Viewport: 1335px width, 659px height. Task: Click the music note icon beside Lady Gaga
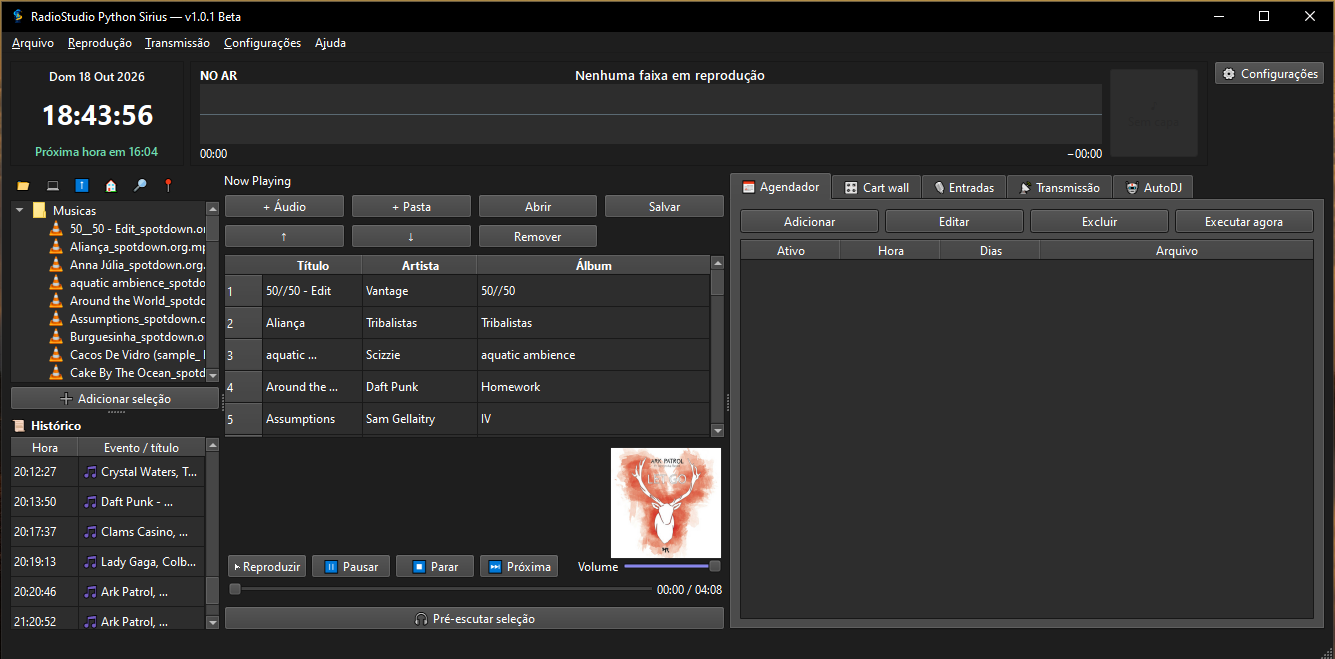(x=90, y=562)
